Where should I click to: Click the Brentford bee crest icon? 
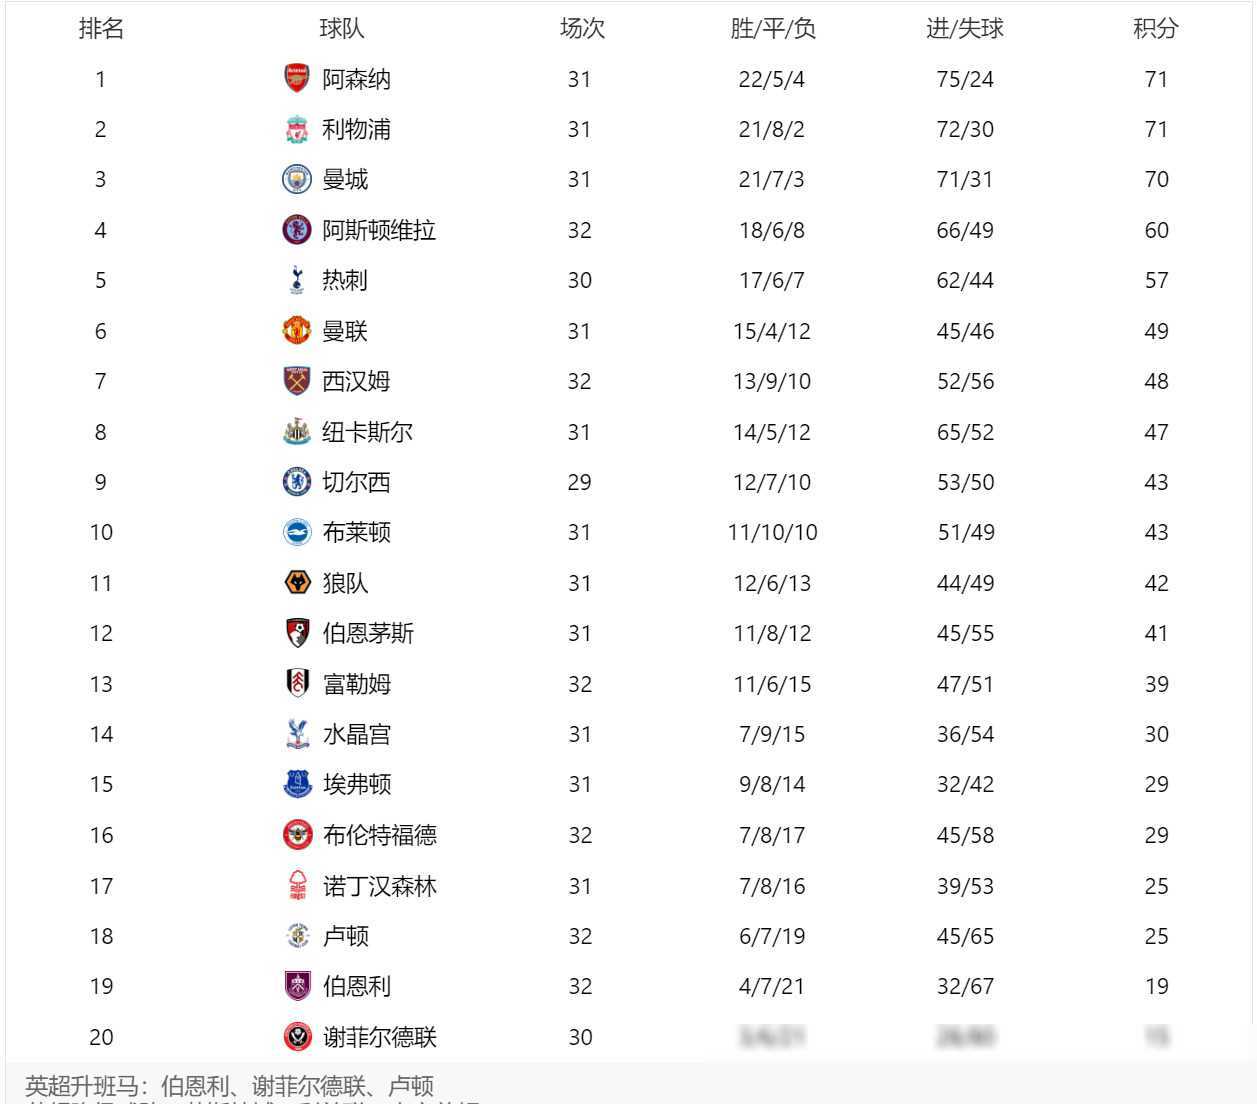click(297, 835)
